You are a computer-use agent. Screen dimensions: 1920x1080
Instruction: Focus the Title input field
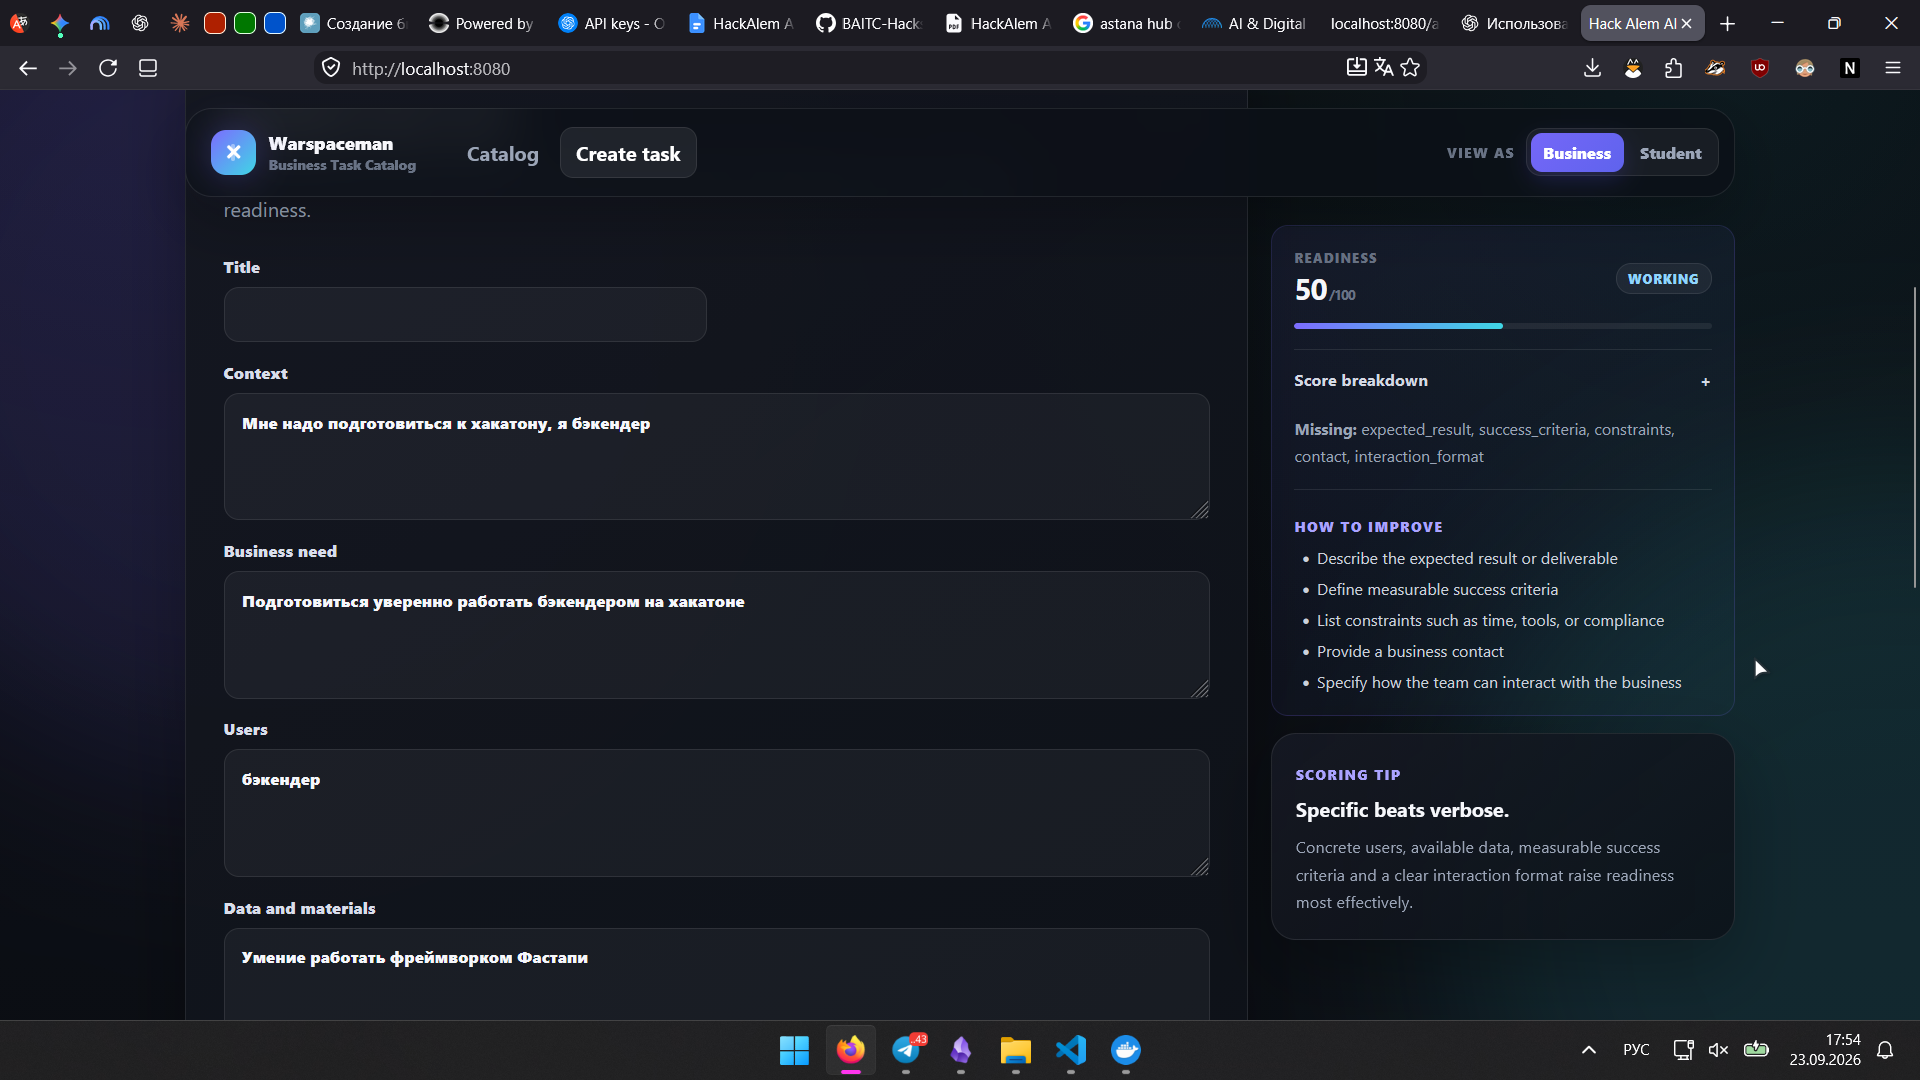click(465, 315)
